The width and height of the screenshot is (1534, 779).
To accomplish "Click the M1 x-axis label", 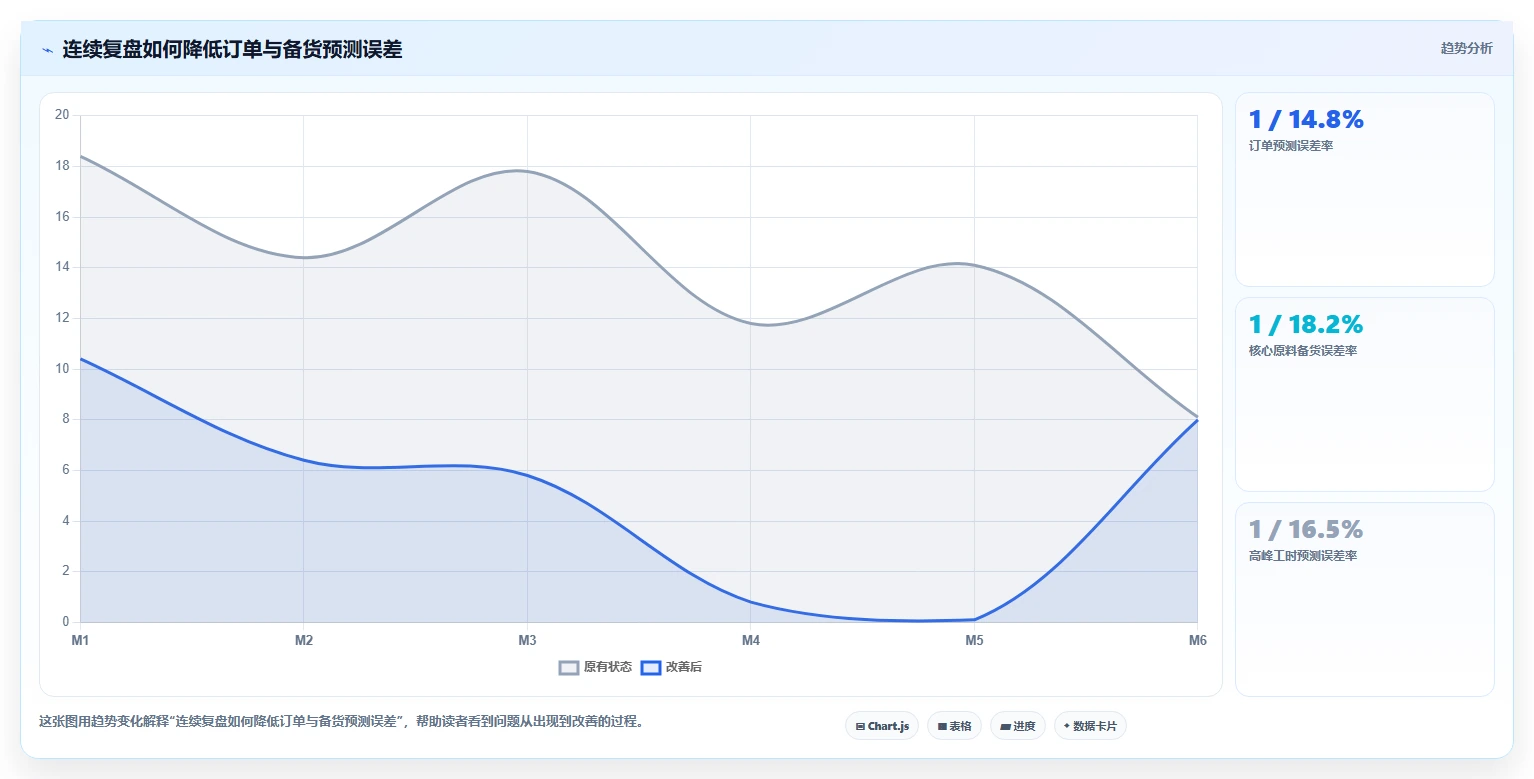I will [80, 641].
